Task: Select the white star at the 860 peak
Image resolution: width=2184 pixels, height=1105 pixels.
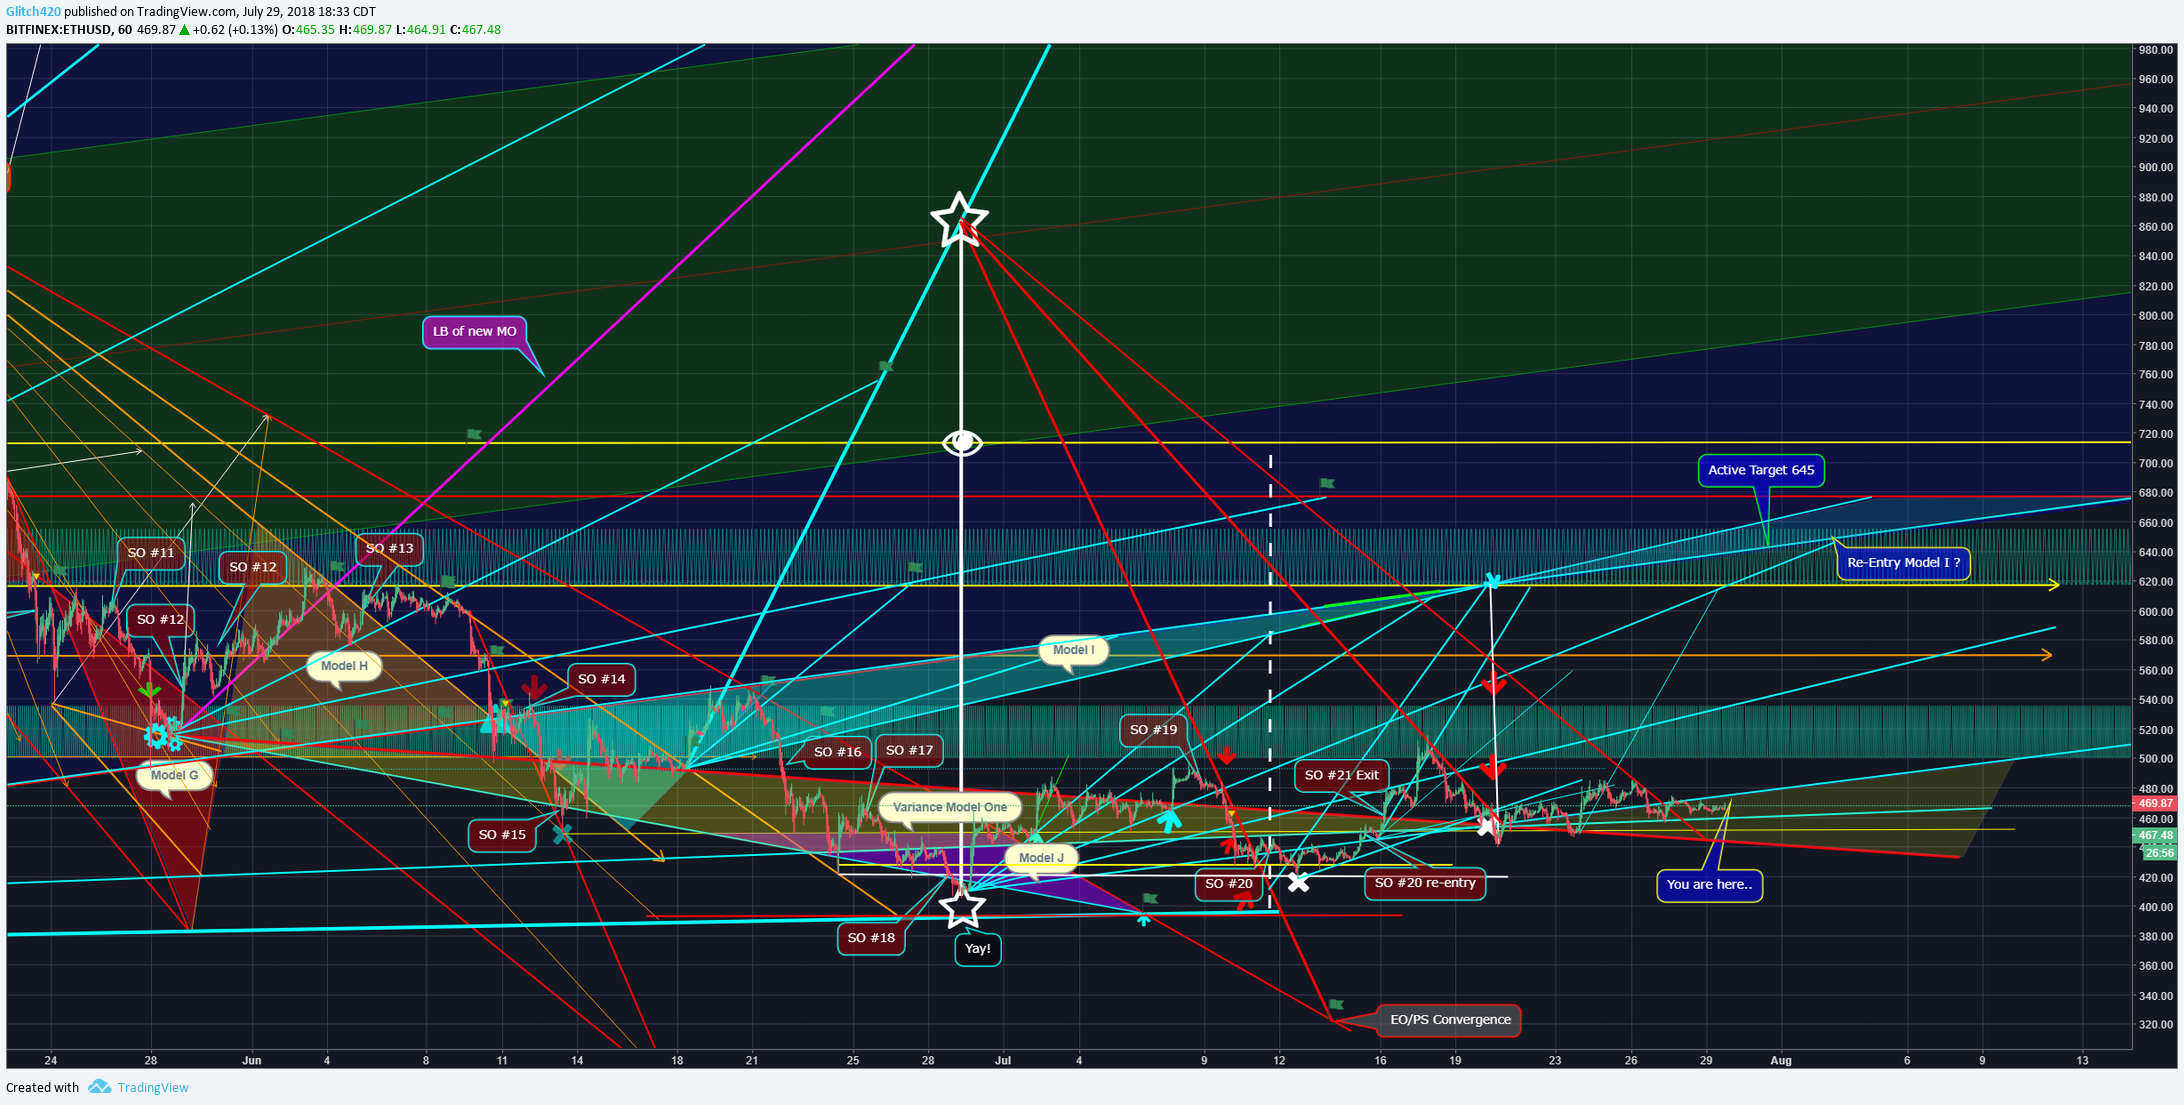Action: pyautogui.click(x=959, y=219)
